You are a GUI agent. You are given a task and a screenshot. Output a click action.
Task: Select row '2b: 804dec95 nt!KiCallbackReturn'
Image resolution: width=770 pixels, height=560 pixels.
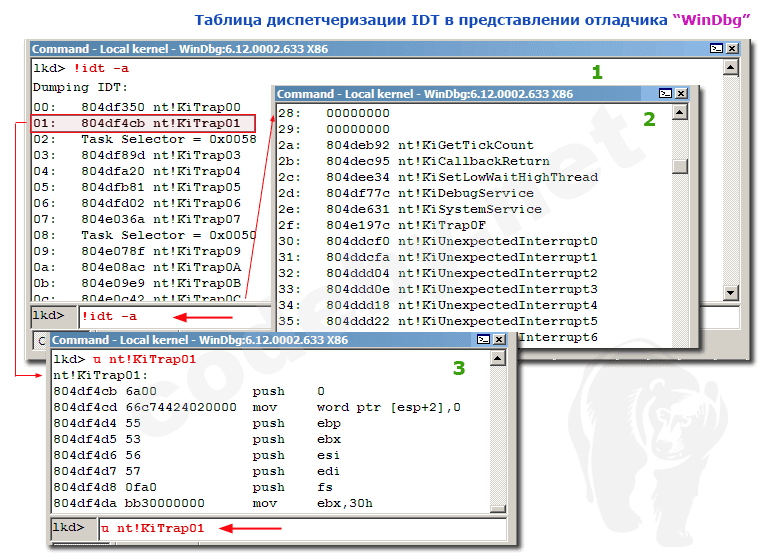pyautogui.click(x=414, y=161)
